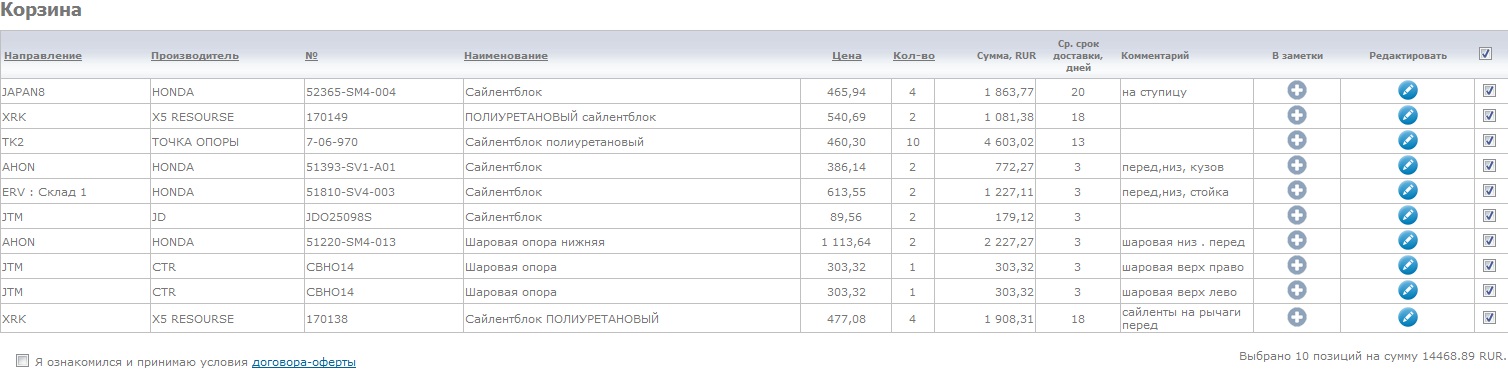Screen dimensions: 1508x375
Task: Add the ТОЧКА ОПОРЫ item to notes
Action: click(x=1297, y=141)
